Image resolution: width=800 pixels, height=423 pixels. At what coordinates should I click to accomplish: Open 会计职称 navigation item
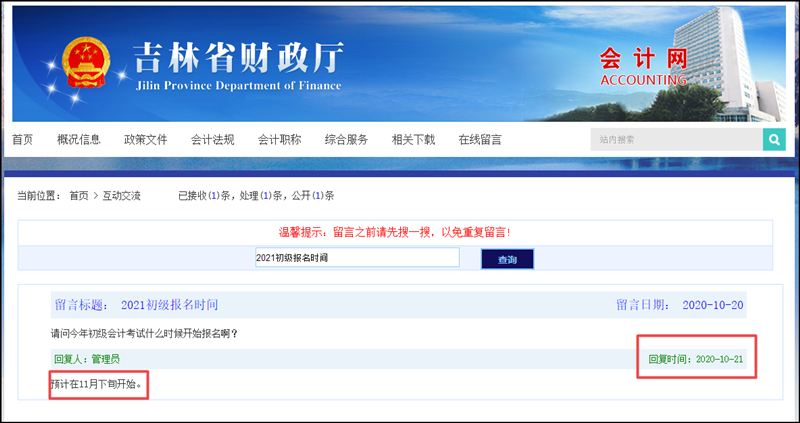279,140
